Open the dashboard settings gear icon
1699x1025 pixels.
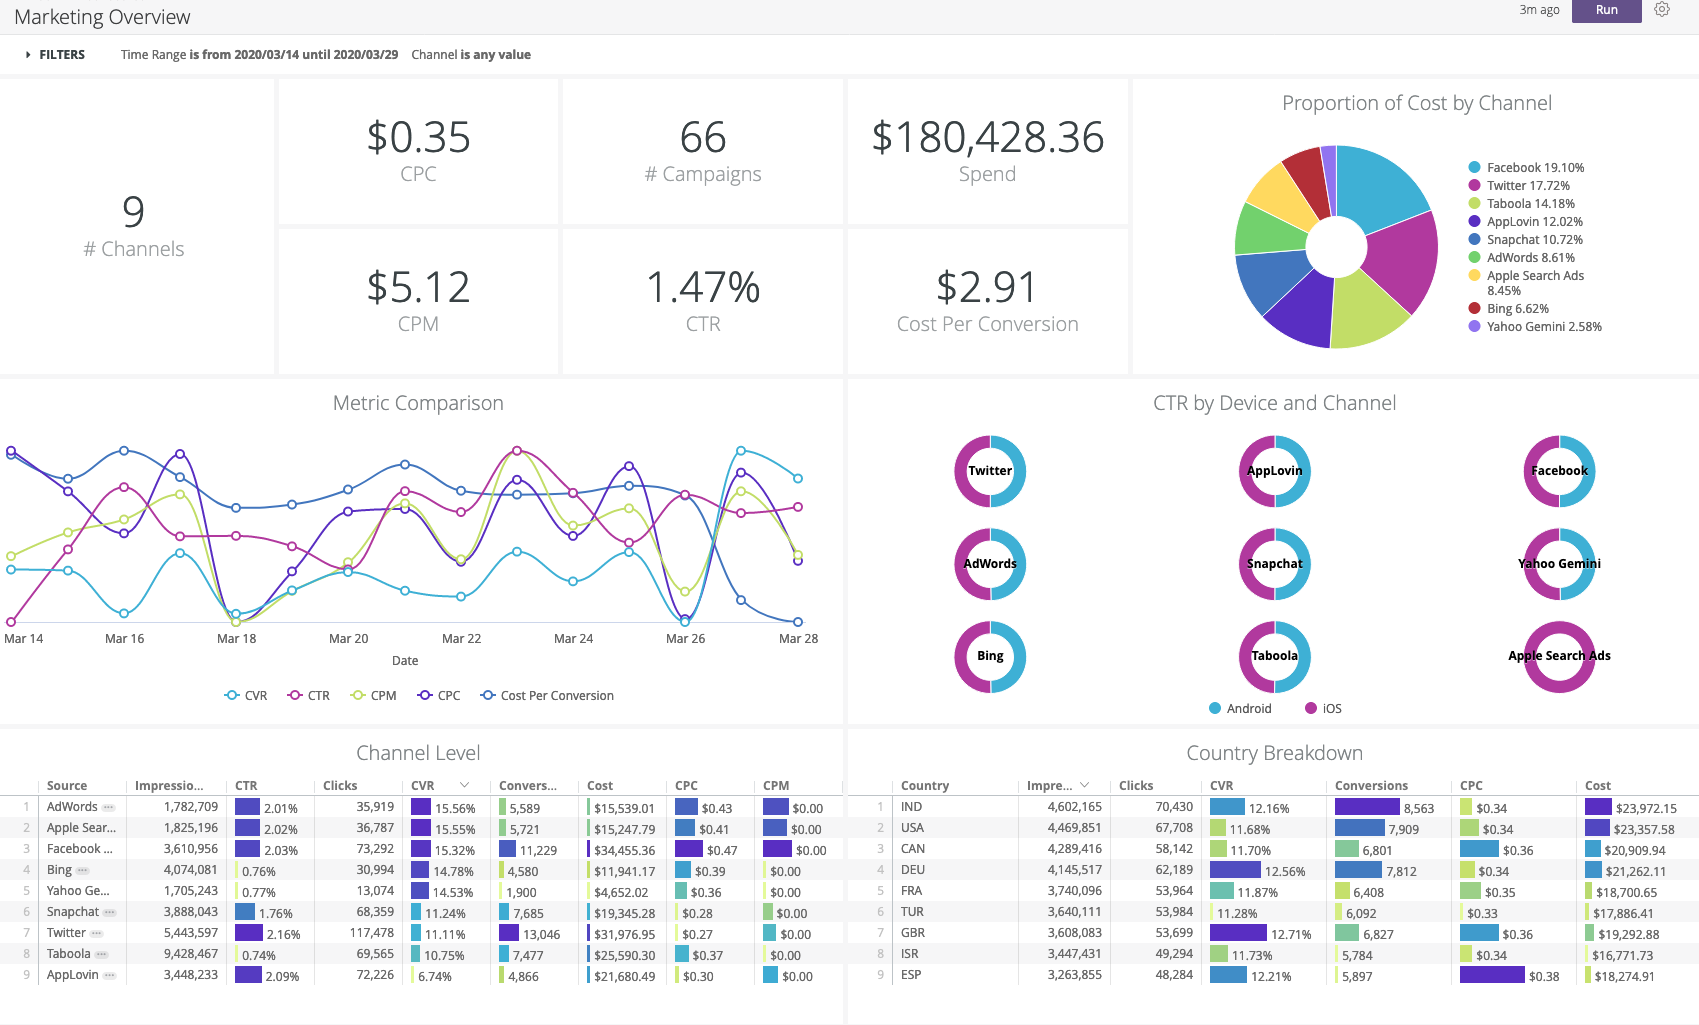tap(1662, 10)
